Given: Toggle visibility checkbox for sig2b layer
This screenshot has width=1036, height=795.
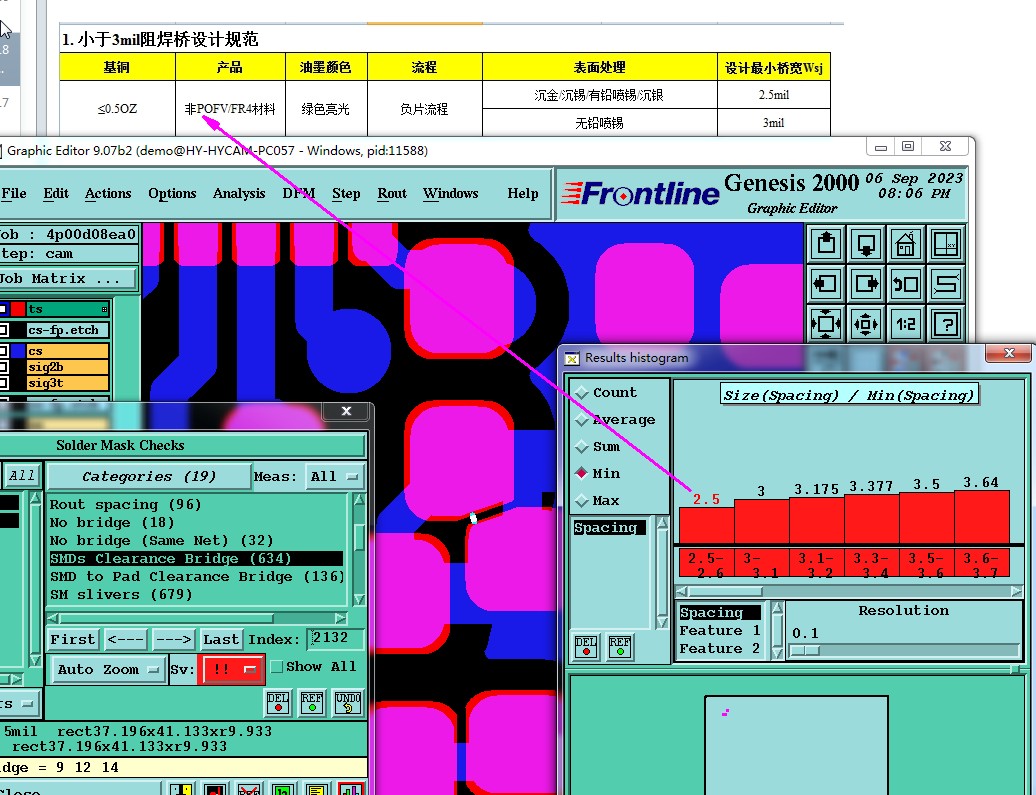Looking at the screenshot, I should [x=4, y=367].
